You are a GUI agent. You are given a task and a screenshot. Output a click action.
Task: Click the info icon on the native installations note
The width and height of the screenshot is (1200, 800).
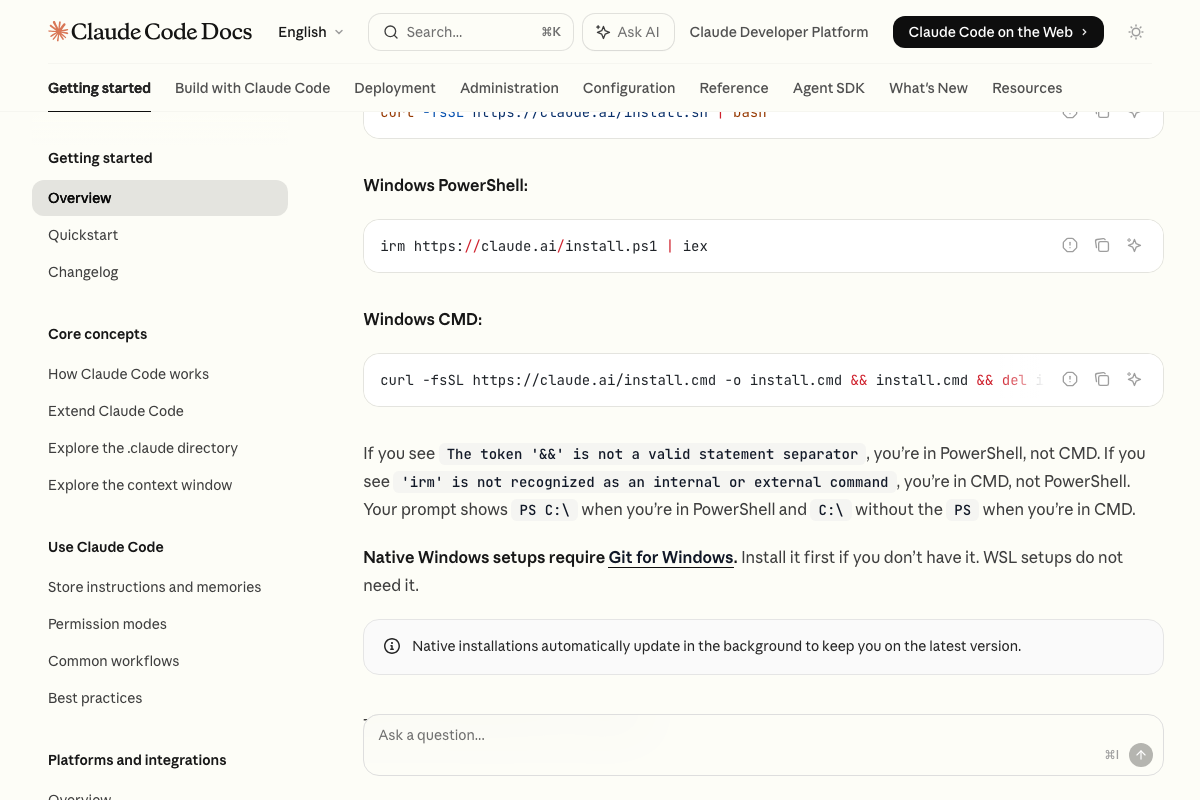[391, 645]
